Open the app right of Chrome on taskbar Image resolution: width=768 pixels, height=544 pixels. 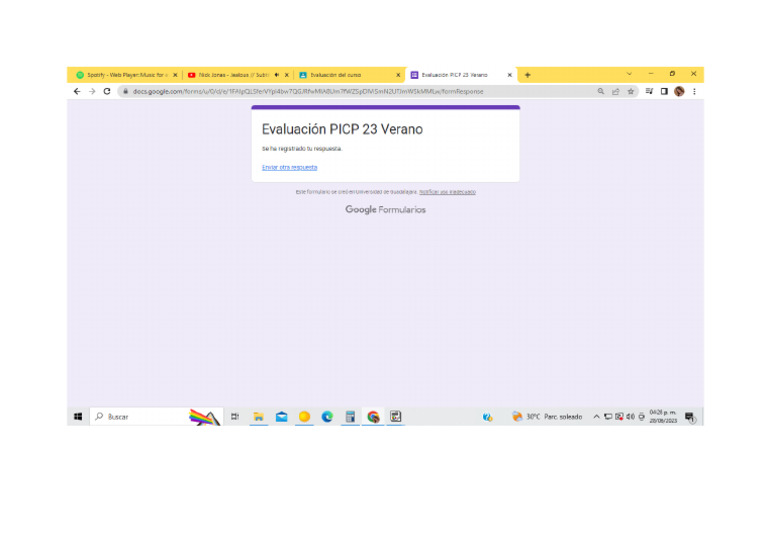[x=396, y=417]
